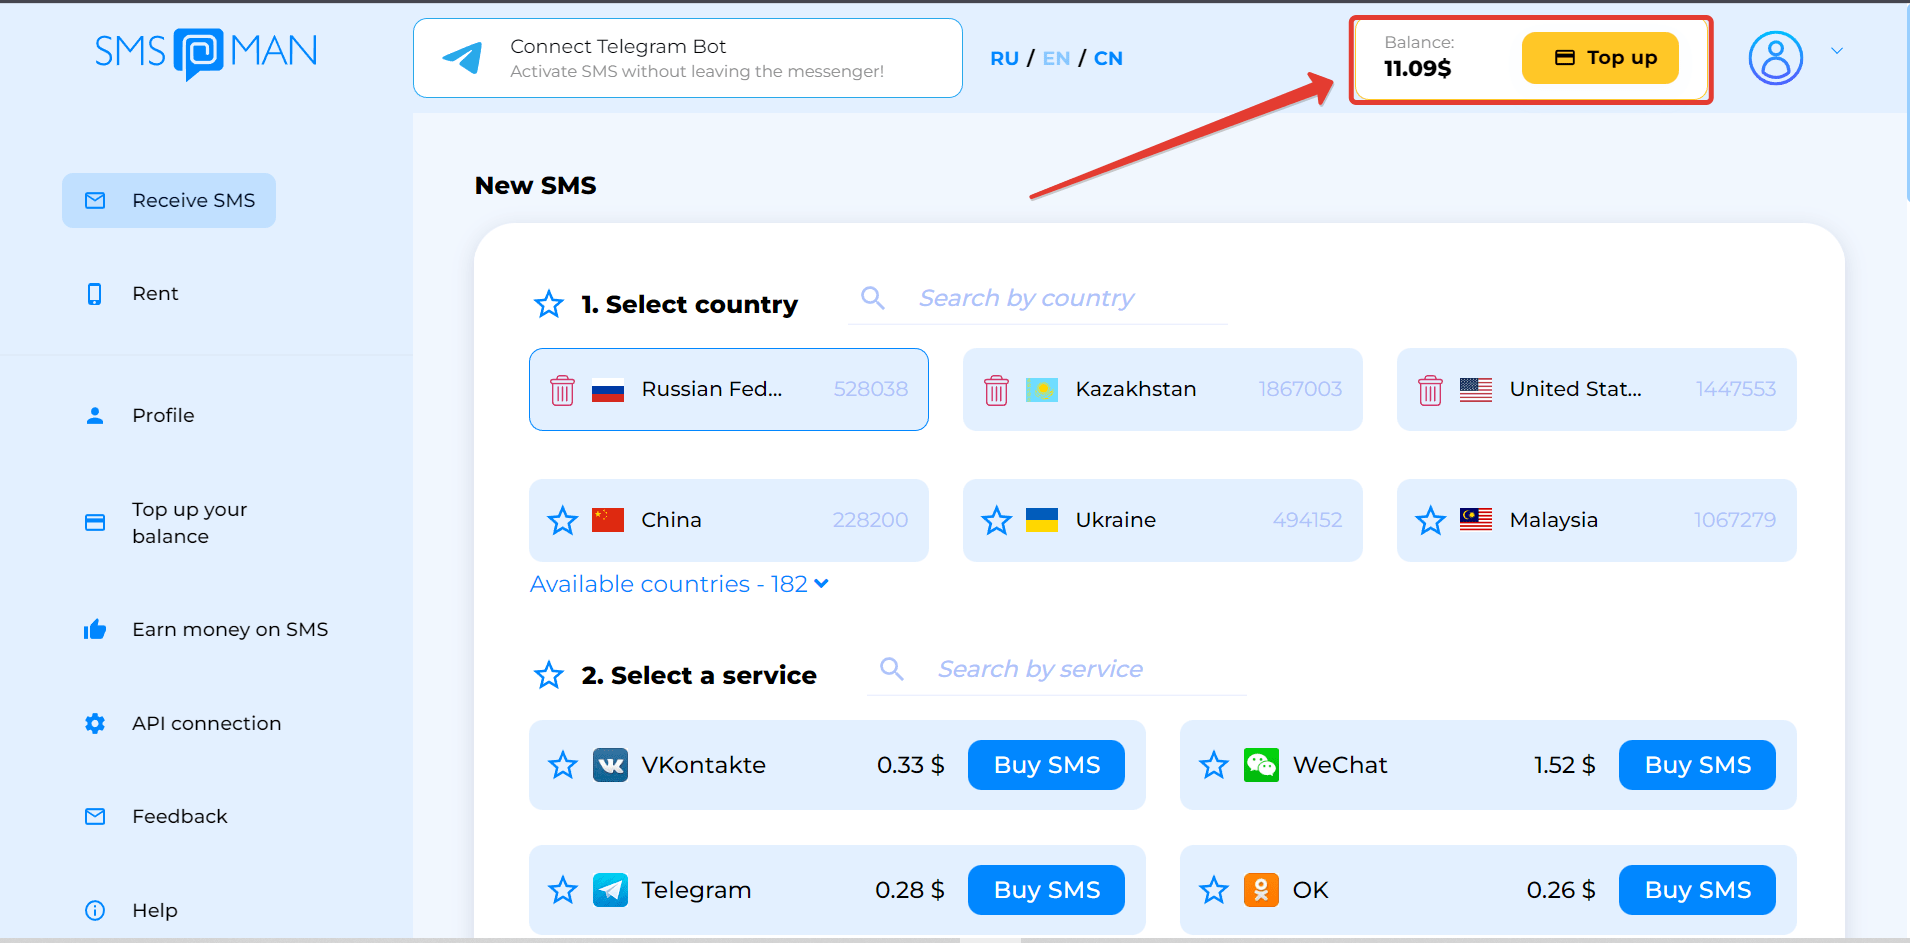Switch language to EN
This screenshot has height=943, width=1910.
tap(1056, 58)
